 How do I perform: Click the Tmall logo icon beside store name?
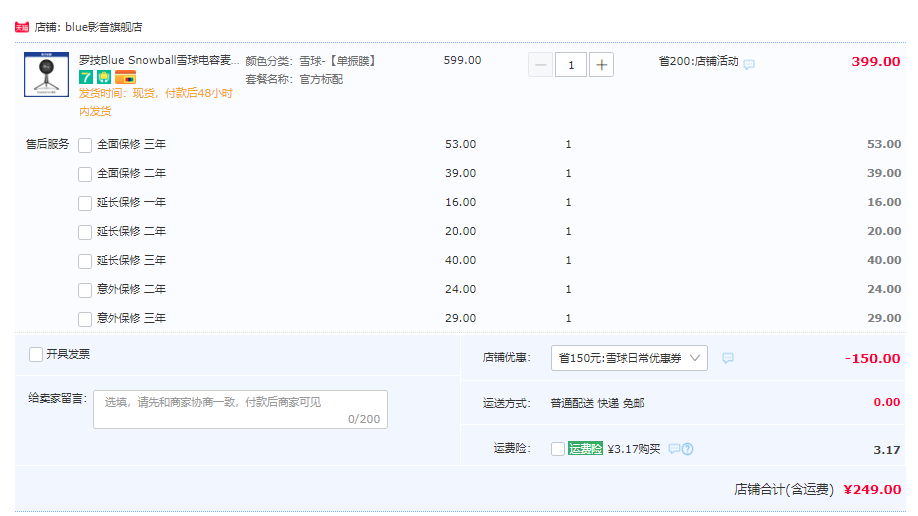point(22,27)
